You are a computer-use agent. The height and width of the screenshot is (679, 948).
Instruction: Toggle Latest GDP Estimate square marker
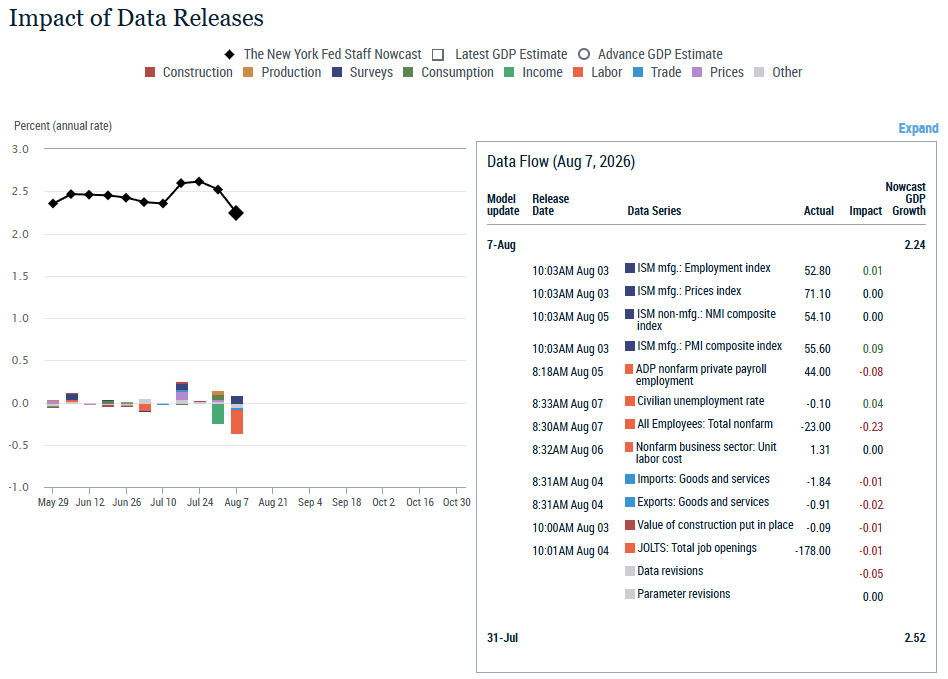click(x=438, y=55)
